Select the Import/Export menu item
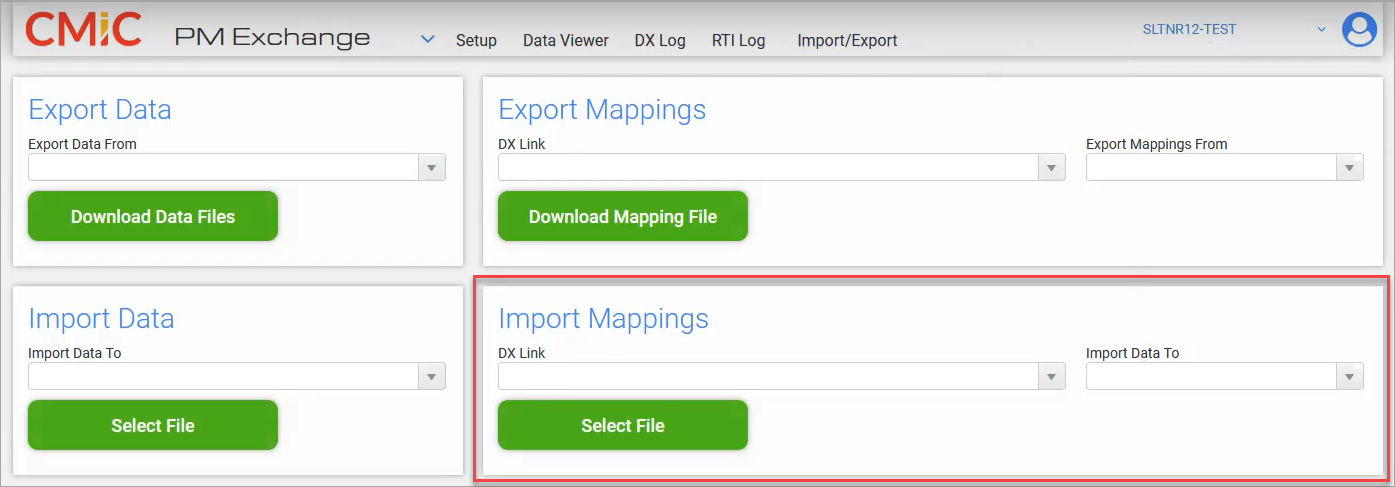 pos(847,41)
